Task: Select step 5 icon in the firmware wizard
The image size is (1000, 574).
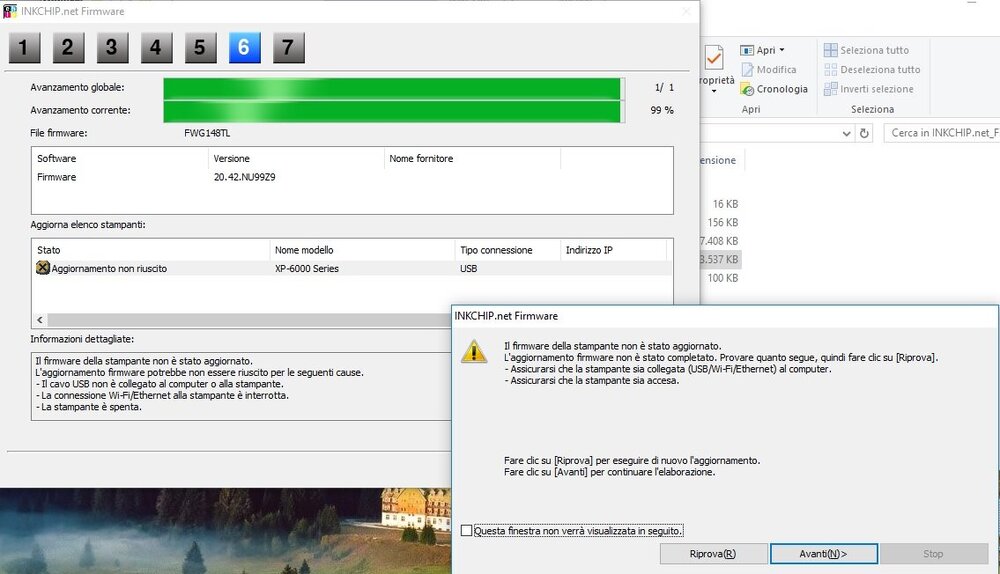Action: tap(200, 48)
